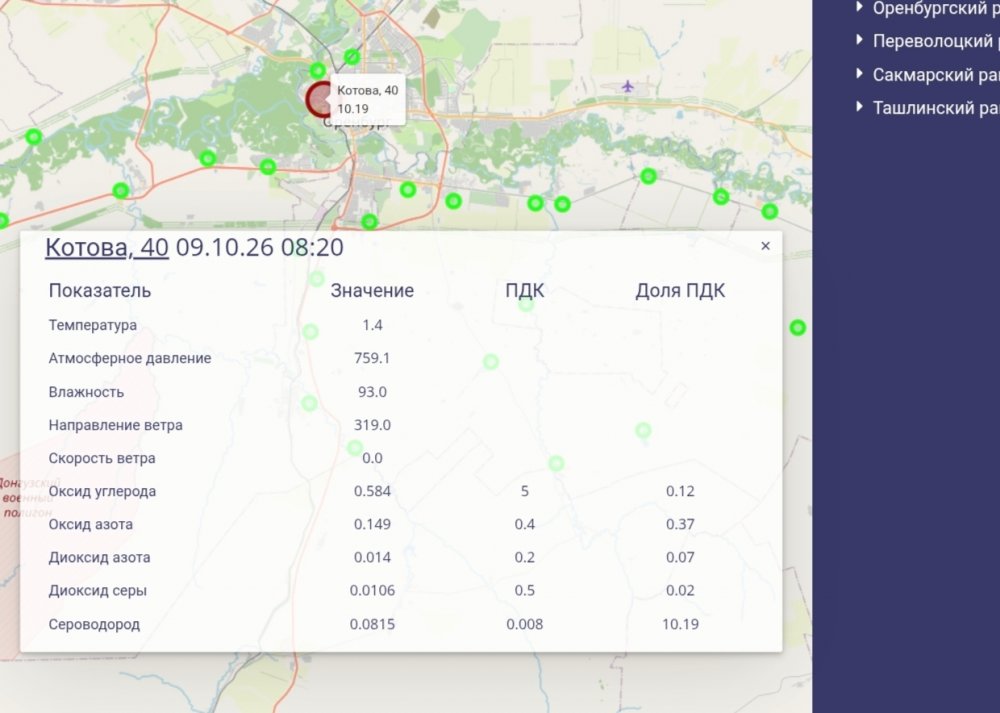This screenshot has width=1000, height=713.
Task: Select the Сероводород row label
Action: click(94, 624)
